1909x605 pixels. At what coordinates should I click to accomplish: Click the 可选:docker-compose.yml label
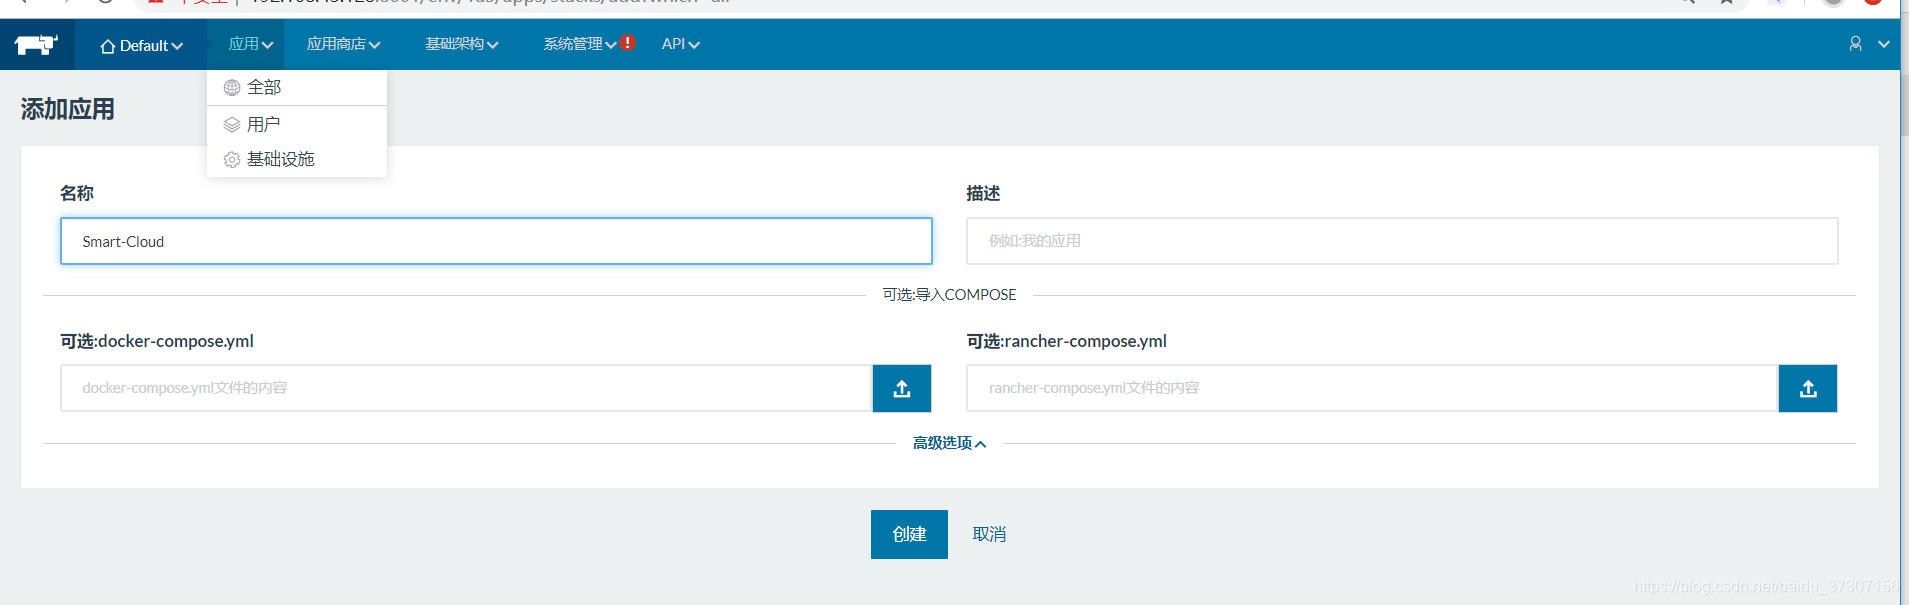(157, 341)
